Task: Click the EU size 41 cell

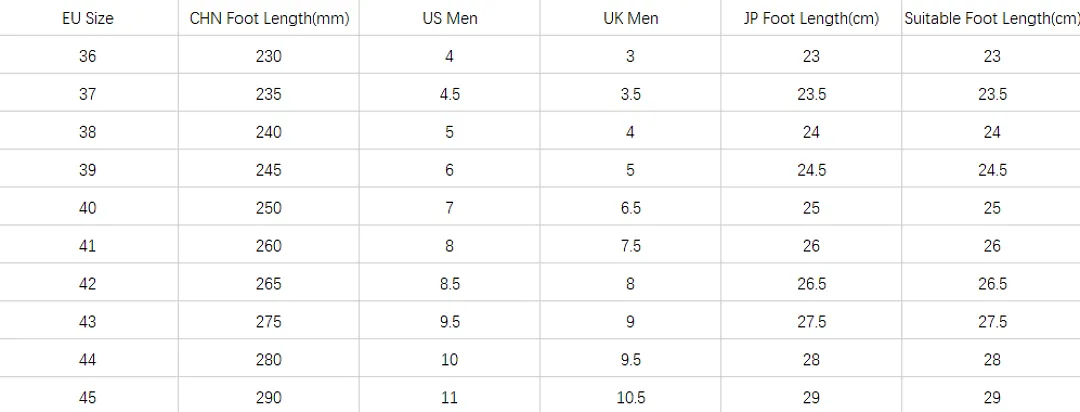Action: tap(87, 245)
